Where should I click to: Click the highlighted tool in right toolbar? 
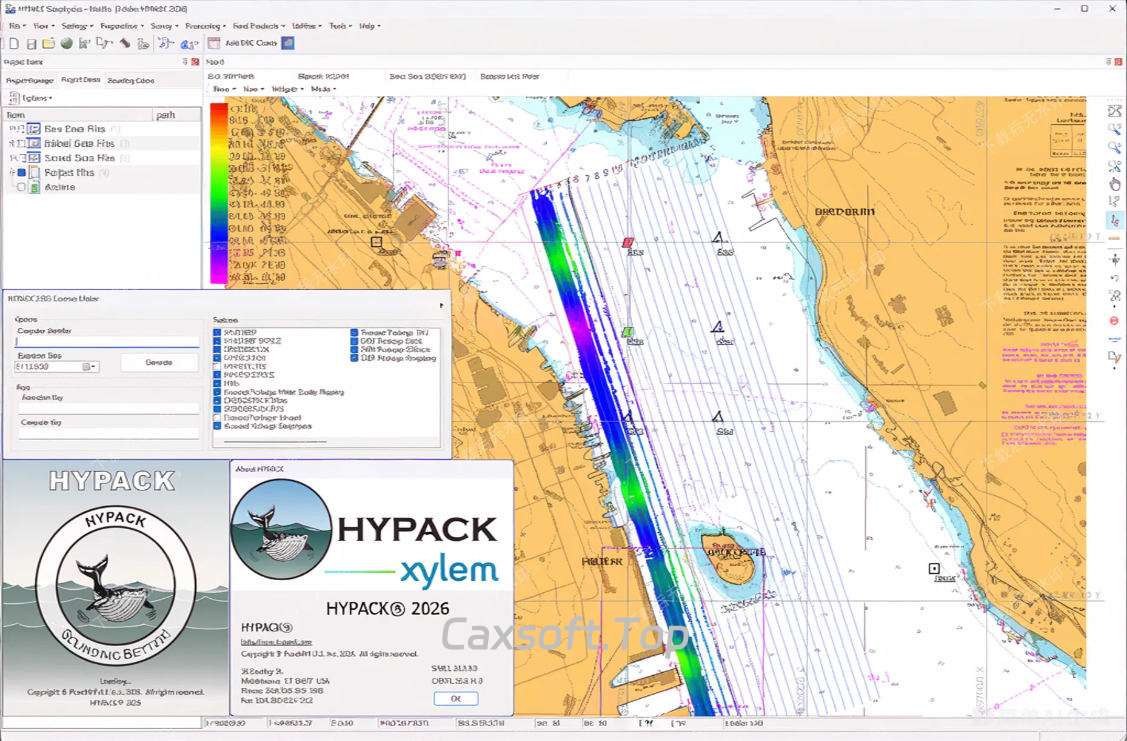(1114, 220)
